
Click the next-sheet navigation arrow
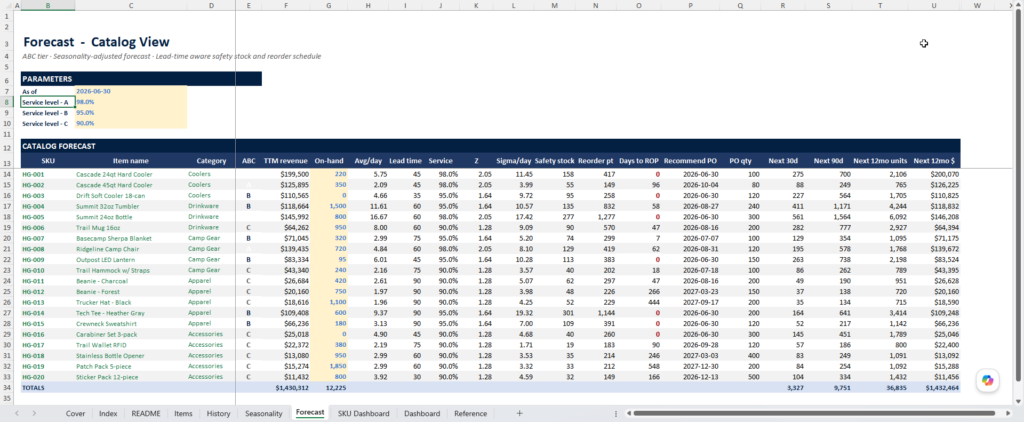pyautogui.click(x=33, y=414)
